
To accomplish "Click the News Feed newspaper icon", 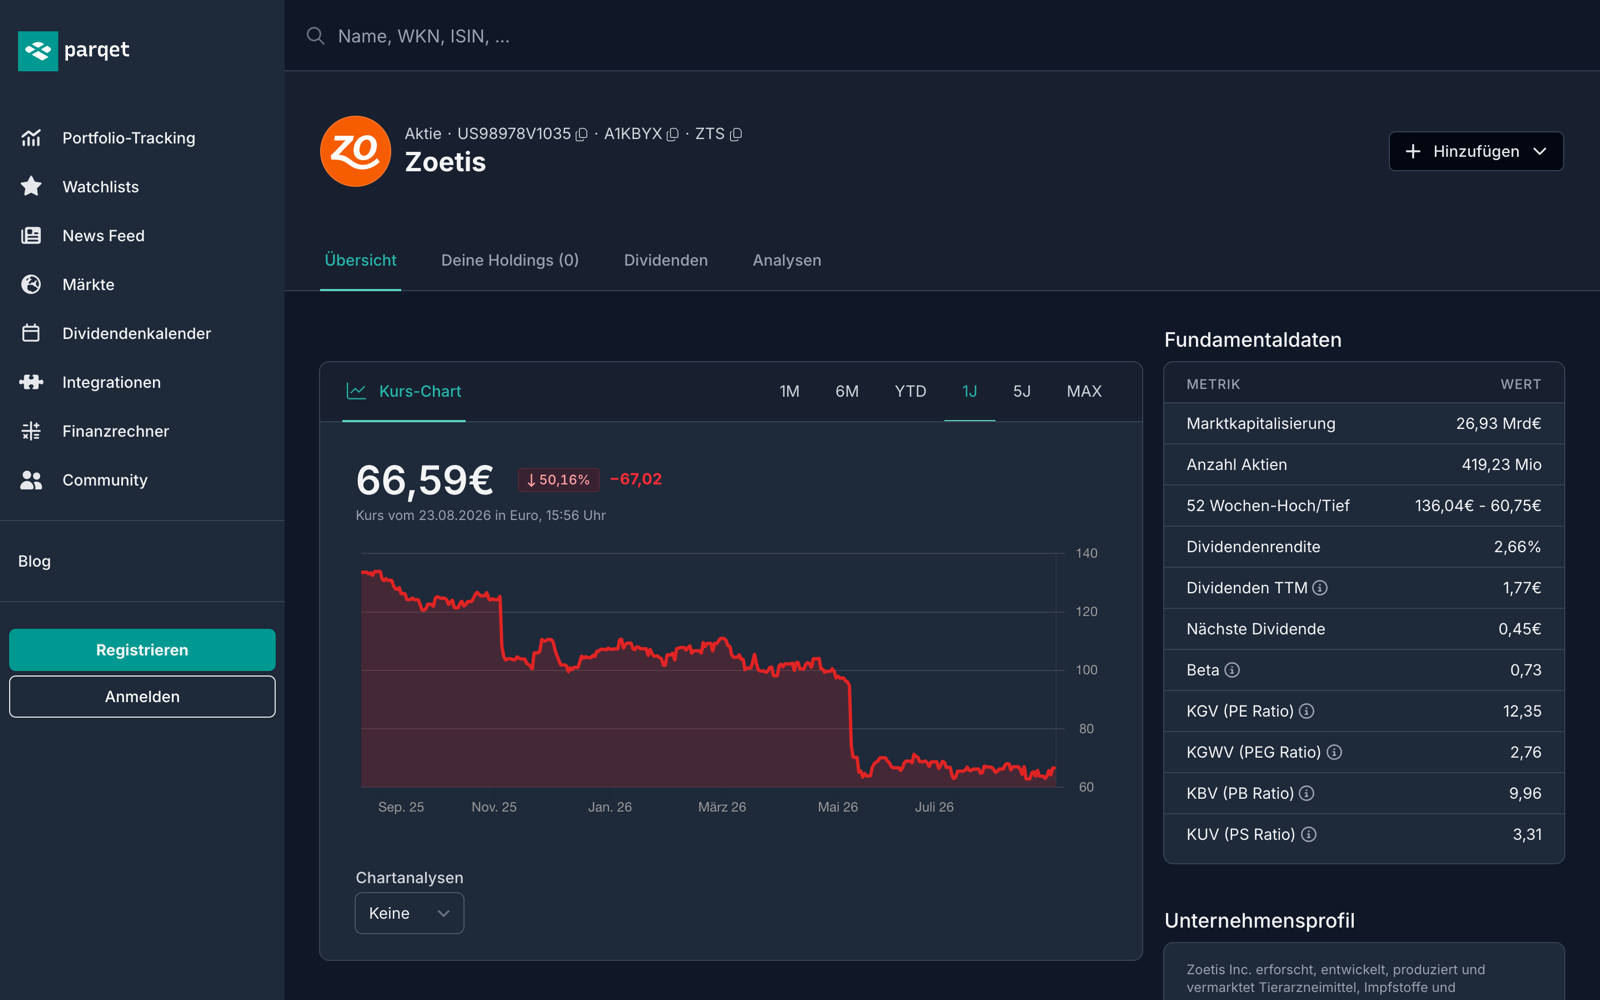I will pos(31,235).
